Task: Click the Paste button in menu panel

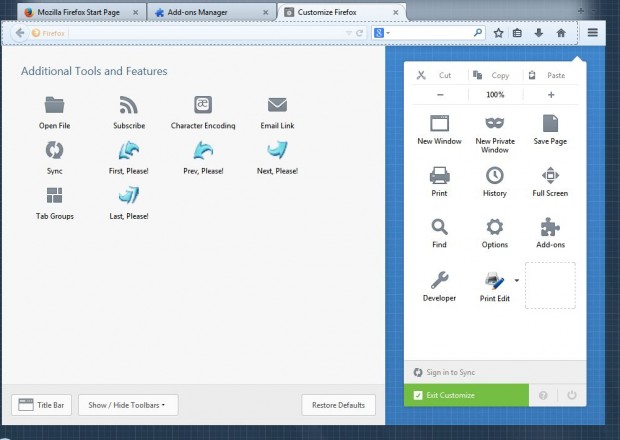Action: (x=550, y=75)
